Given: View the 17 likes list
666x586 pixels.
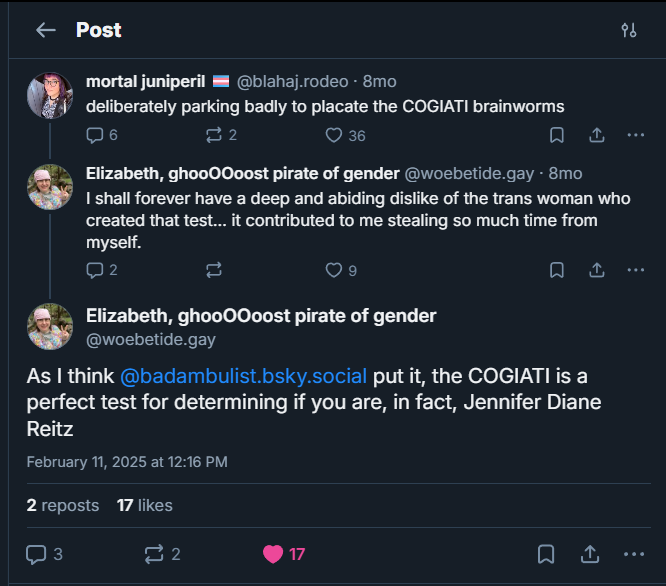Looking at the screenshot, I should click(146, 505).
